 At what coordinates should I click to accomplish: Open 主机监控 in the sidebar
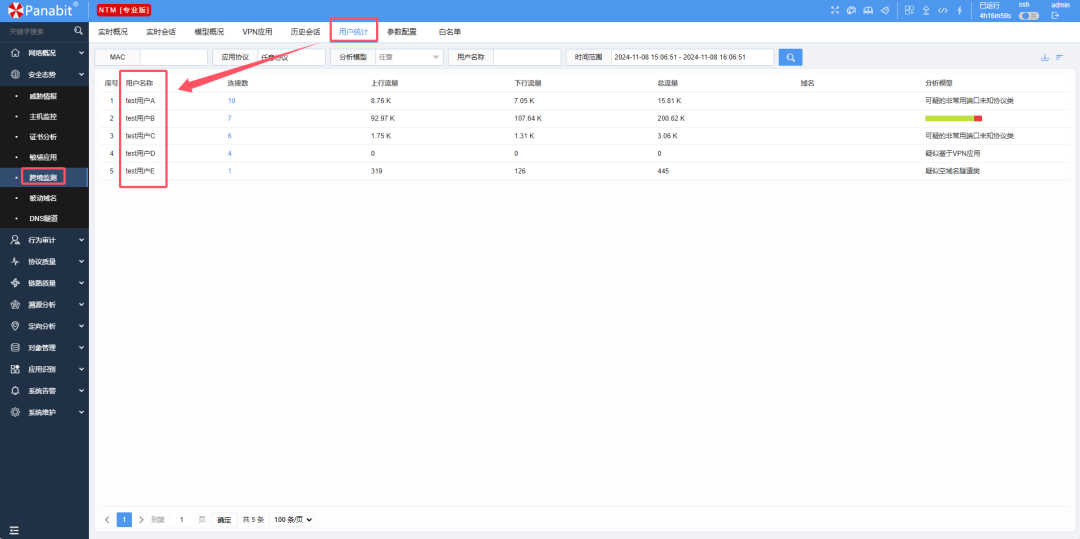[43, 117]
